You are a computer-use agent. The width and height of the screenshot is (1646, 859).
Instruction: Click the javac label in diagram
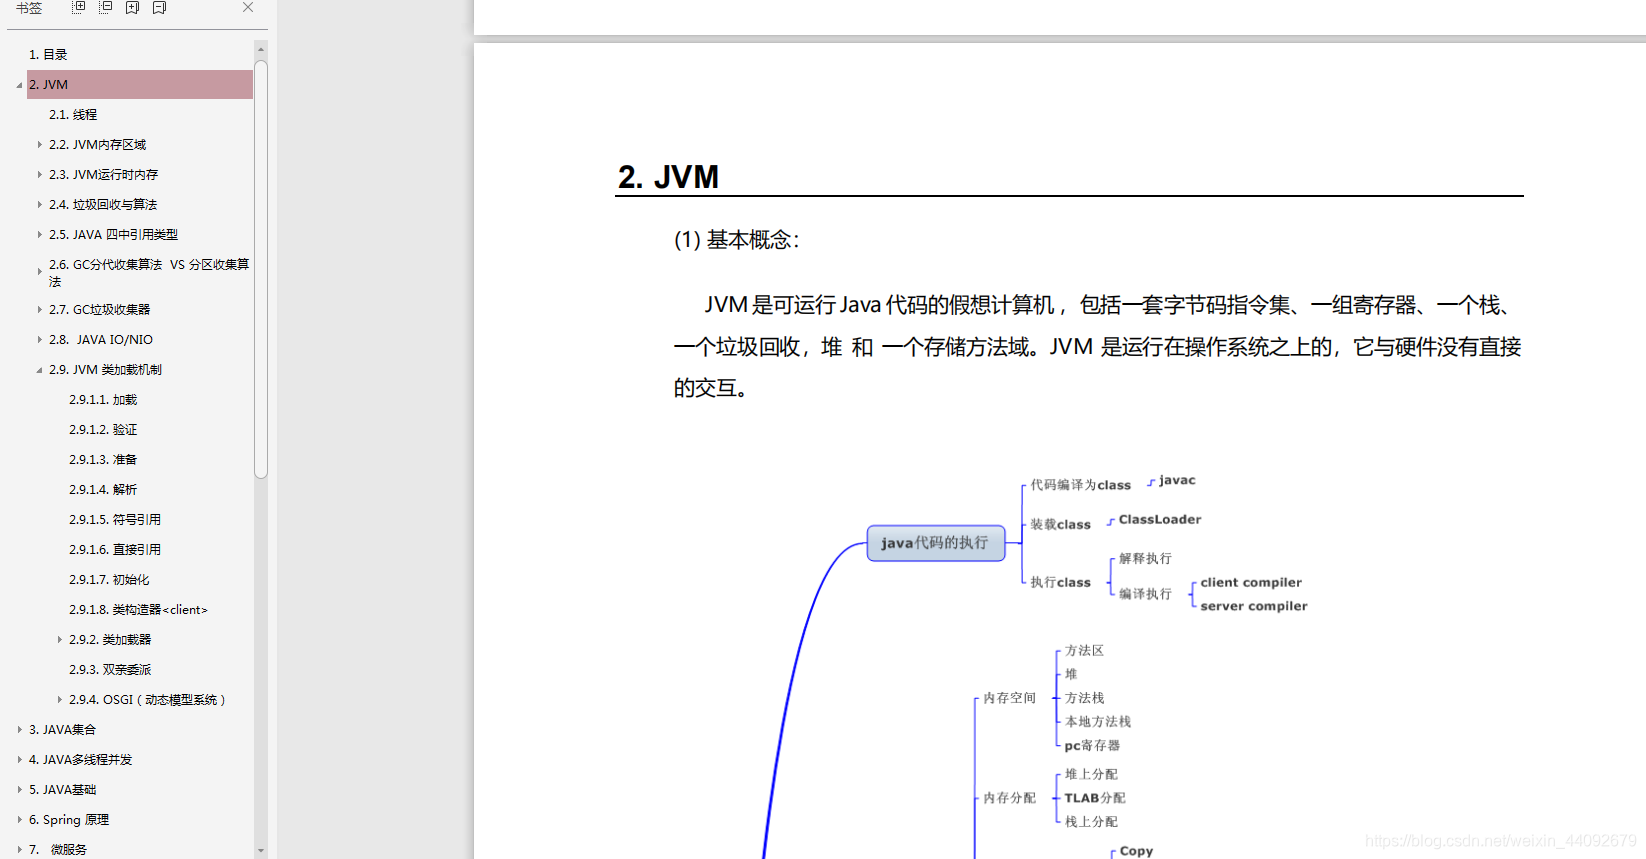pyautogui.click(x=1176, y=481)
